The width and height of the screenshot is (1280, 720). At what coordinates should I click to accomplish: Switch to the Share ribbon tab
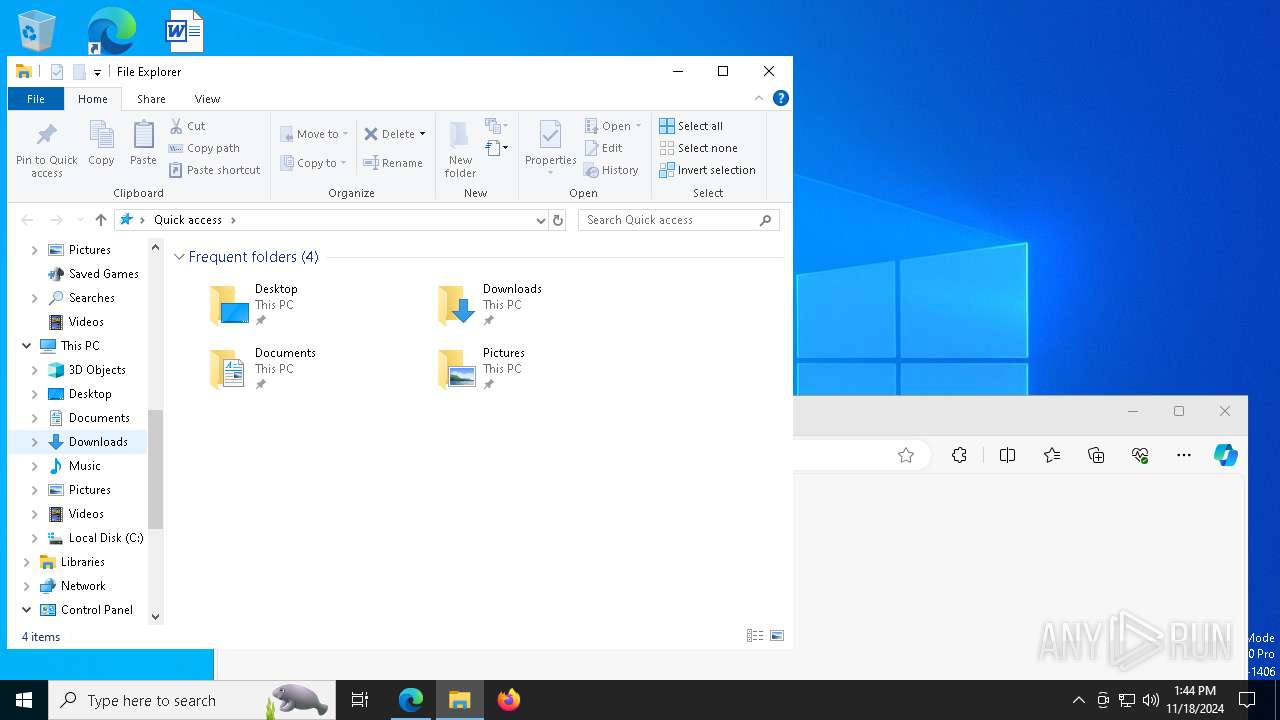point(151,99)
